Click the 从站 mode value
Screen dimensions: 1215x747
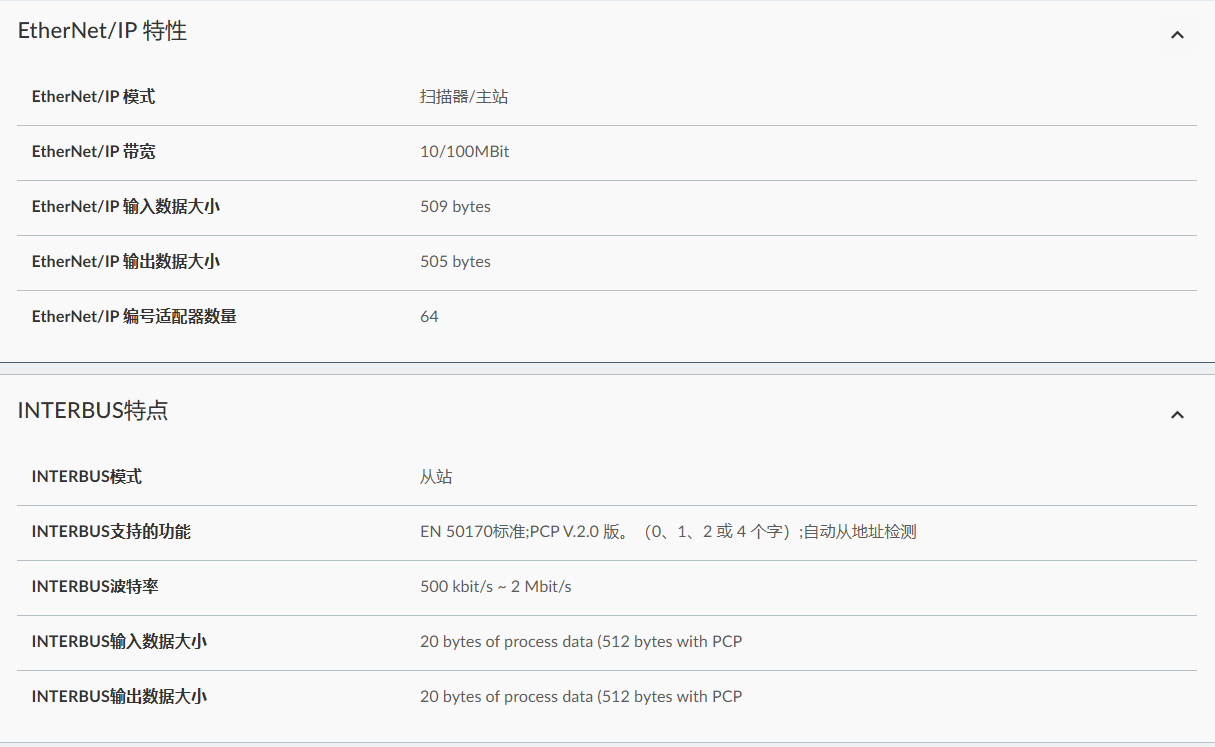point(436,477)
